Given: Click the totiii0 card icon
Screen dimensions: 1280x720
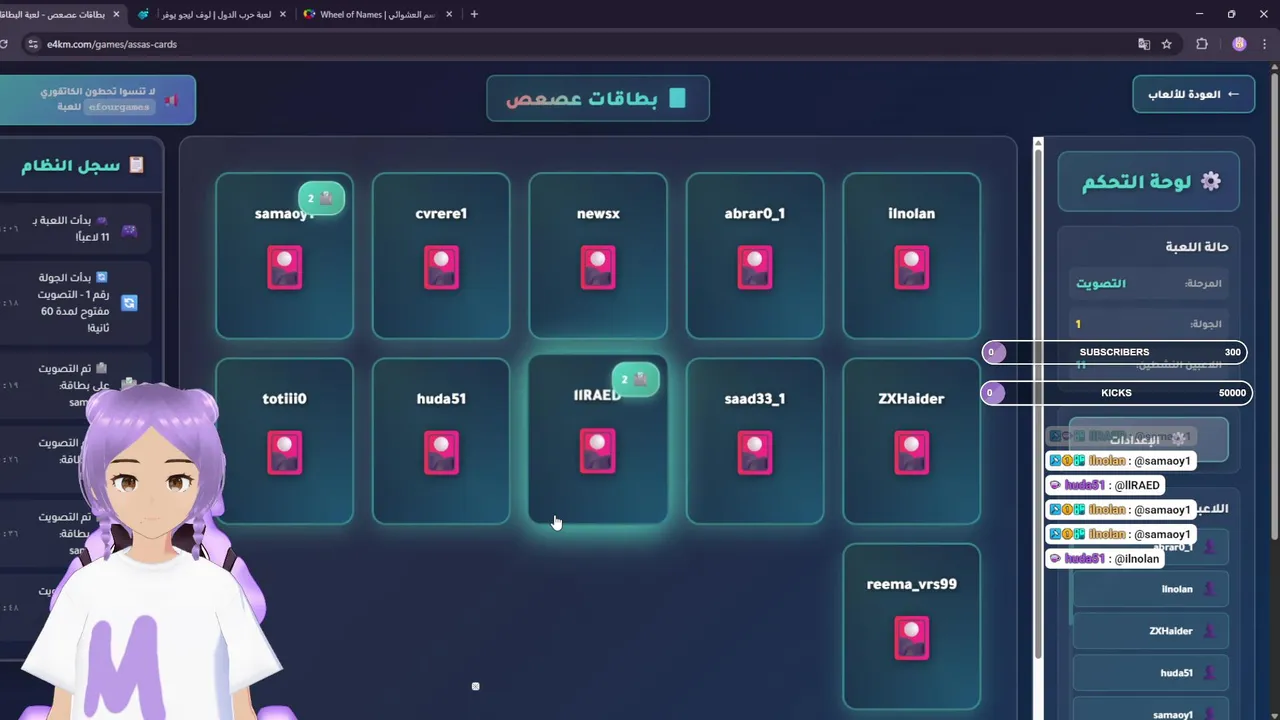Looking at the screenshot, I should tap(284, 453).
